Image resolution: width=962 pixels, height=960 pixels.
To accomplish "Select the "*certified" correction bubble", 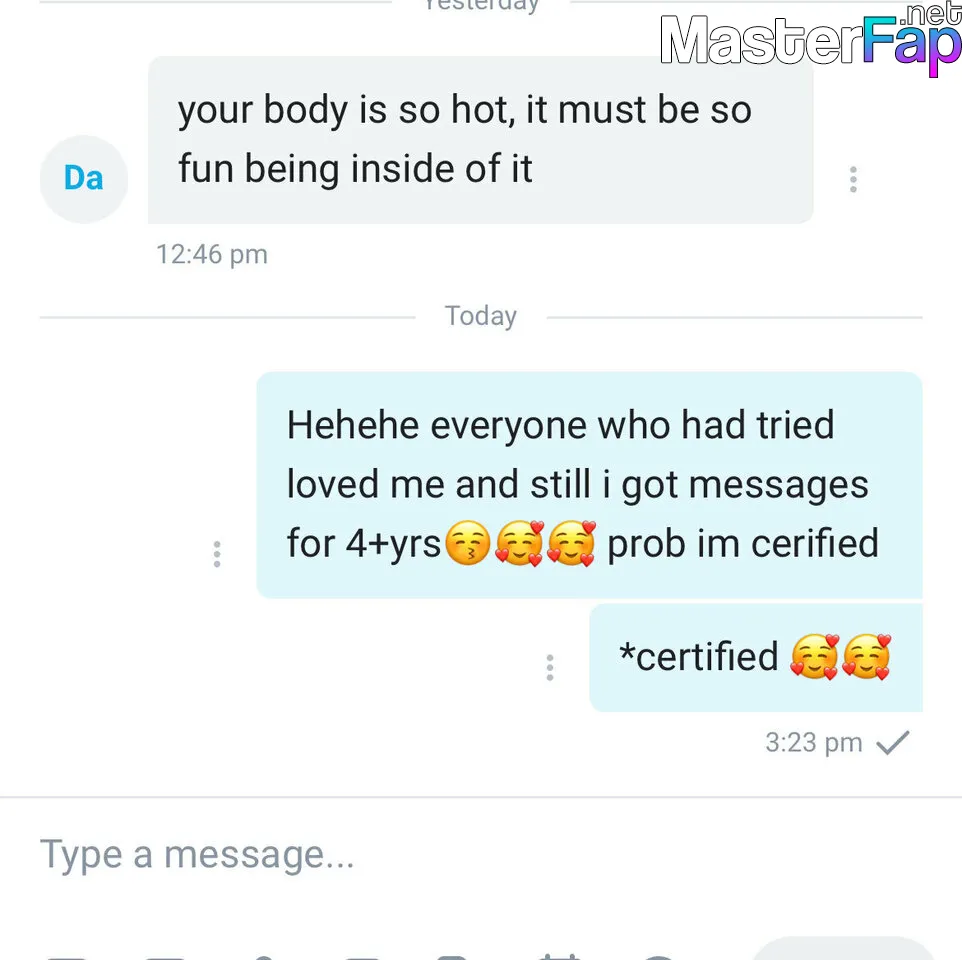I will click(x=756, y=658).
